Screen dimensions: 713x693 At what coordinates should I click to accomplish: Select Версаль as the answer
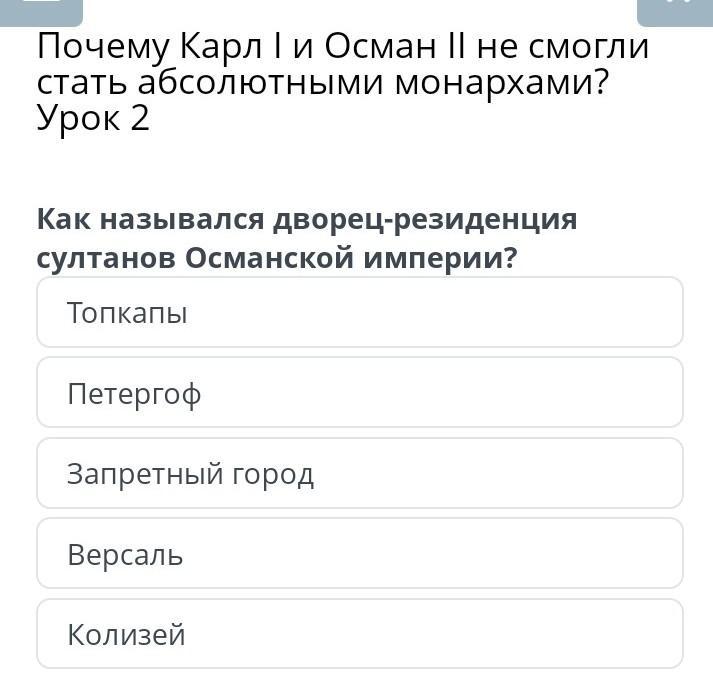coord(359,553)
